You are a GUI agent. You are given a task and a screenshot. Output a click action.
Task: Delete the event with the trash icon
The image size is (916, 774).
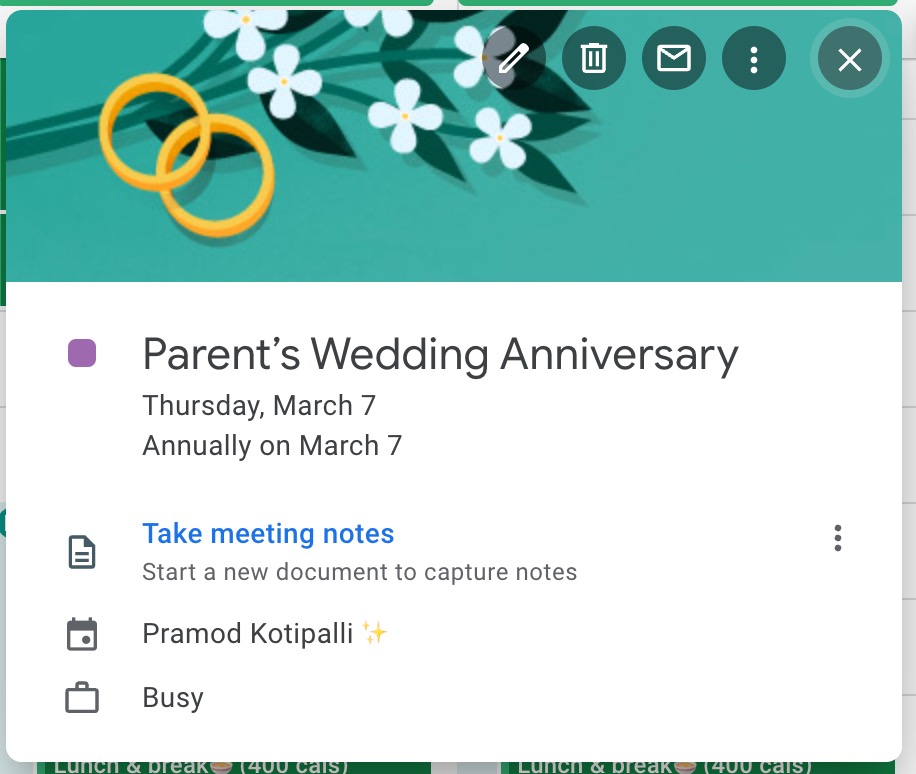pos(594,59)
